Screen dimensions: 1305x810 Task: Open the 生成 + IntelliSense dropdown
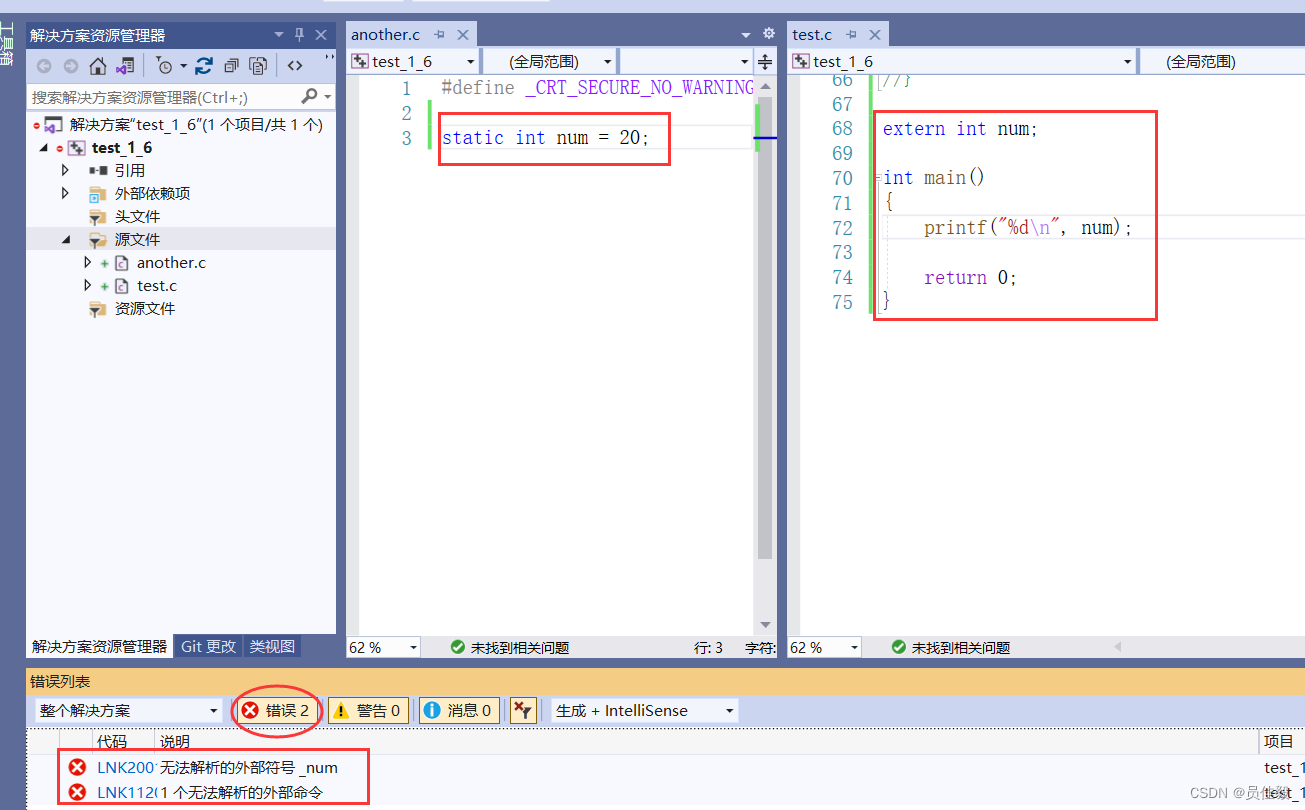645,711
